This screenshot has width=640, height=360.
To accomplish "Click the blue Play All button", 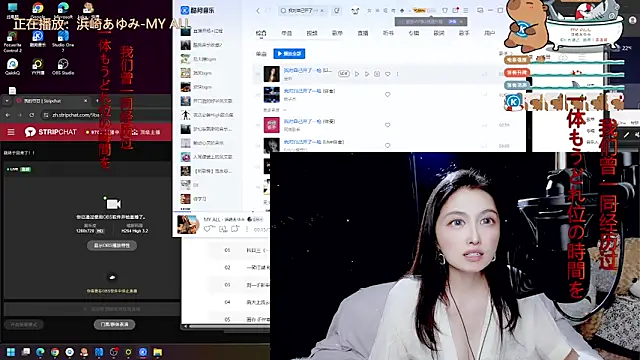I will click(289, 53).
